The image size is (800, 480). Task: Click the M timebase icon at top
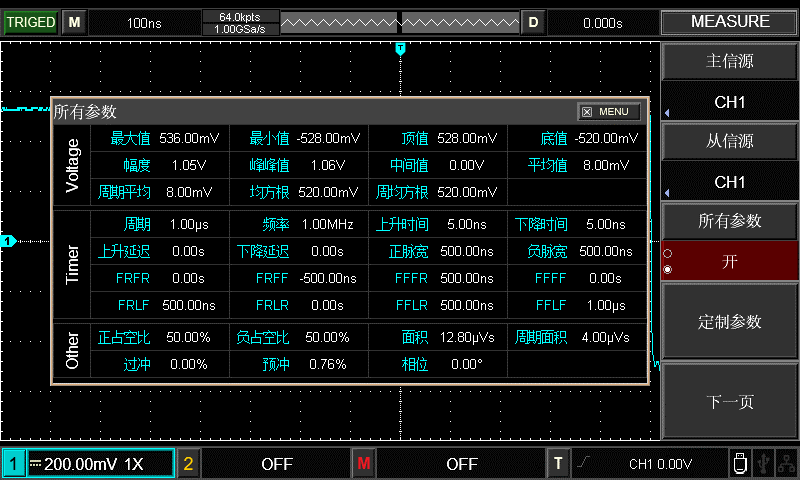pos(74,22)
